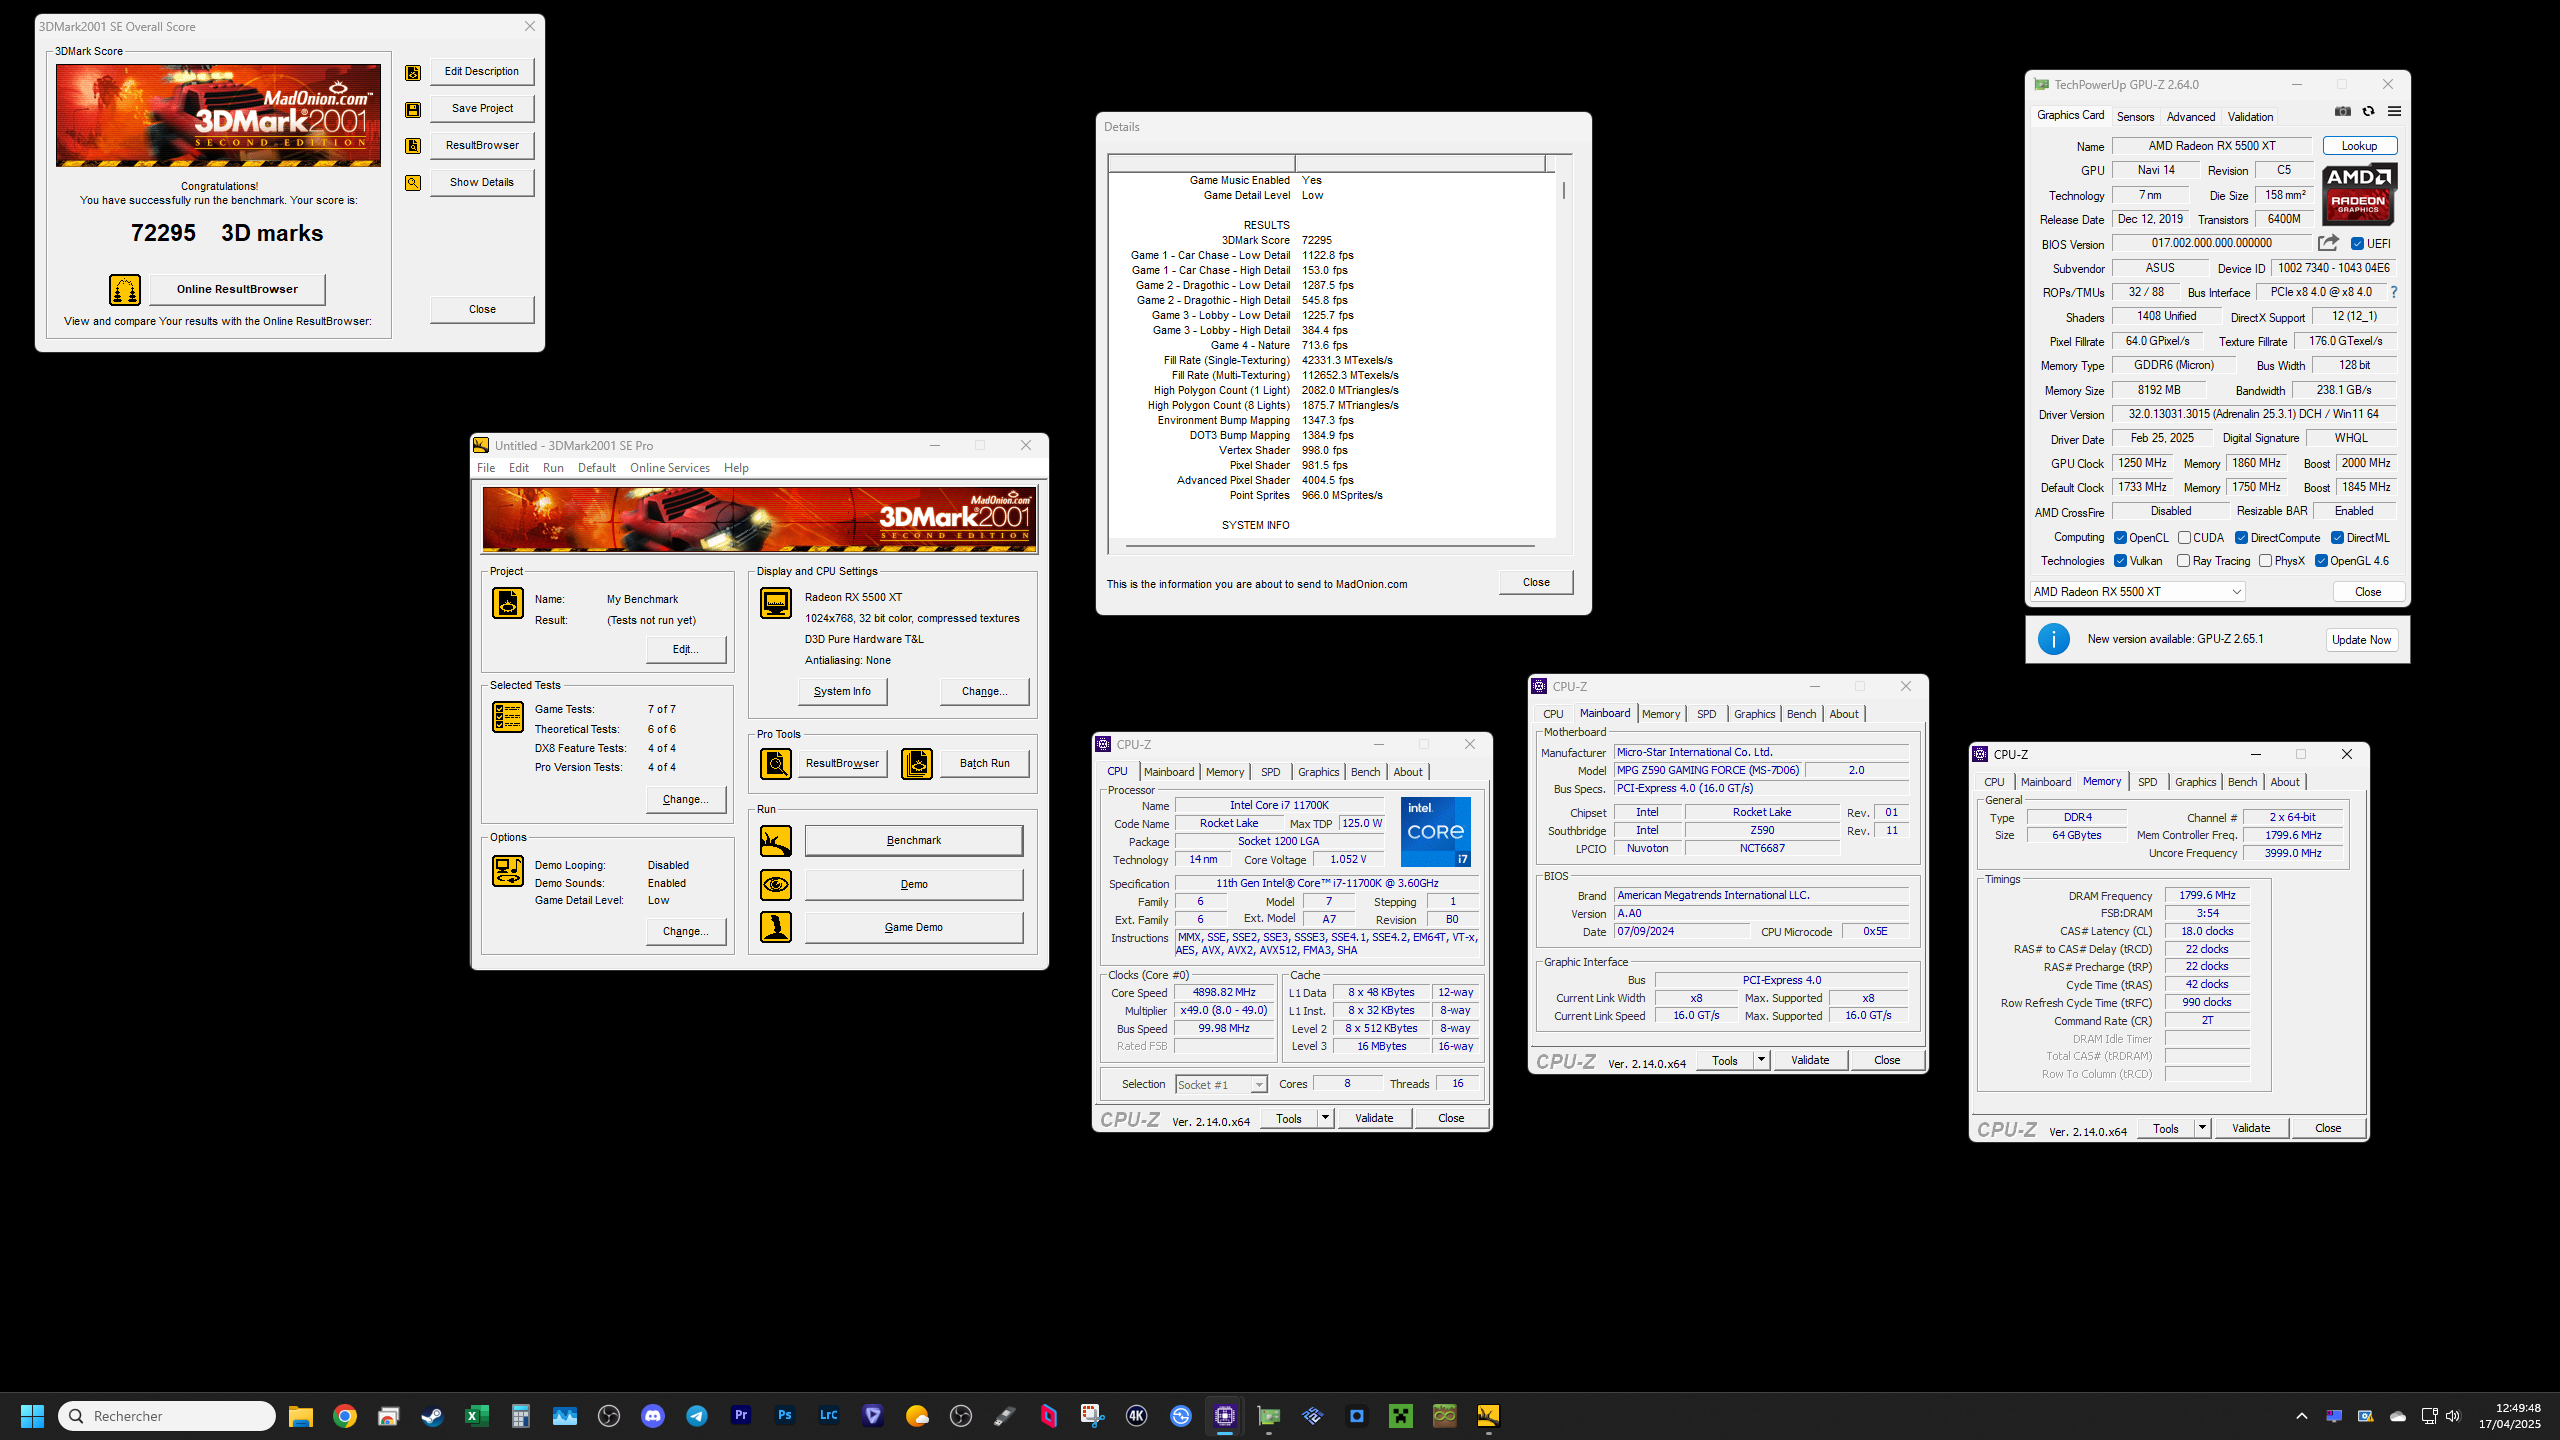
Task: Expand Tools dropdown arrow in Memory CPU-Z window
Action: click(x=2202, y=1128)
